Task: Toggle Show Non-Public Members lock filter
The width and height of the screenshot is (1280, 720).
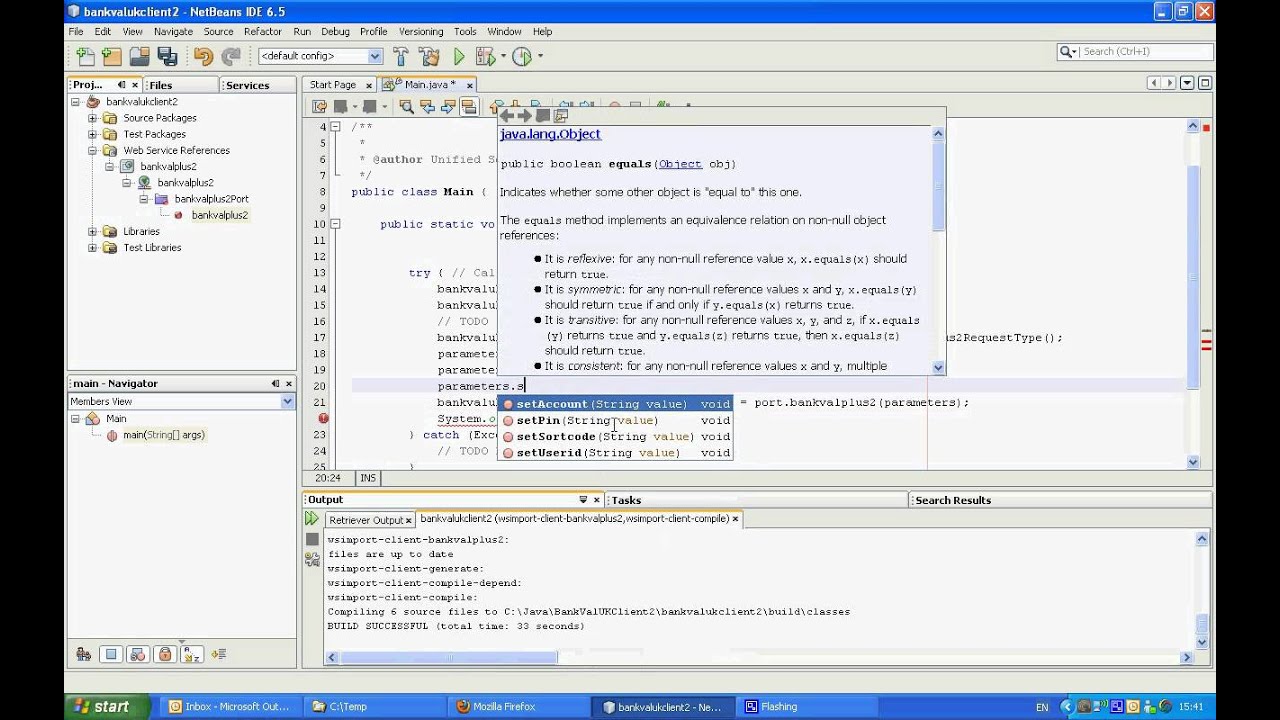Action: [x=165, y=654]
